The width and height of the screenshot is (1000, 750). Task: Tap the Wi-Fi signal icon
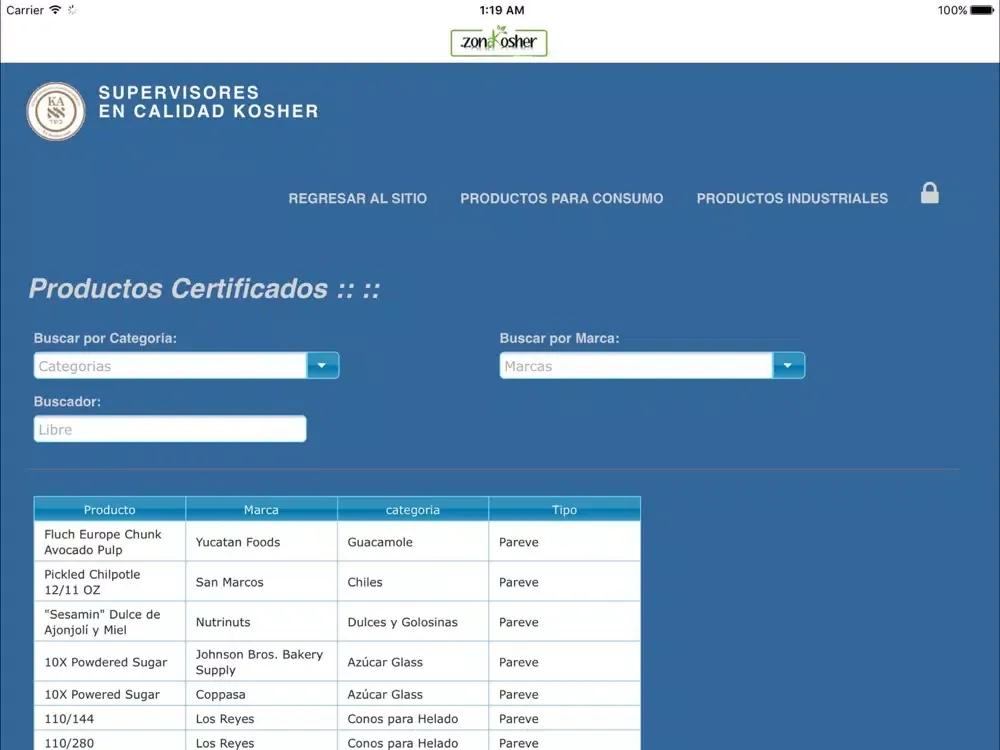(x=55, y=10)
